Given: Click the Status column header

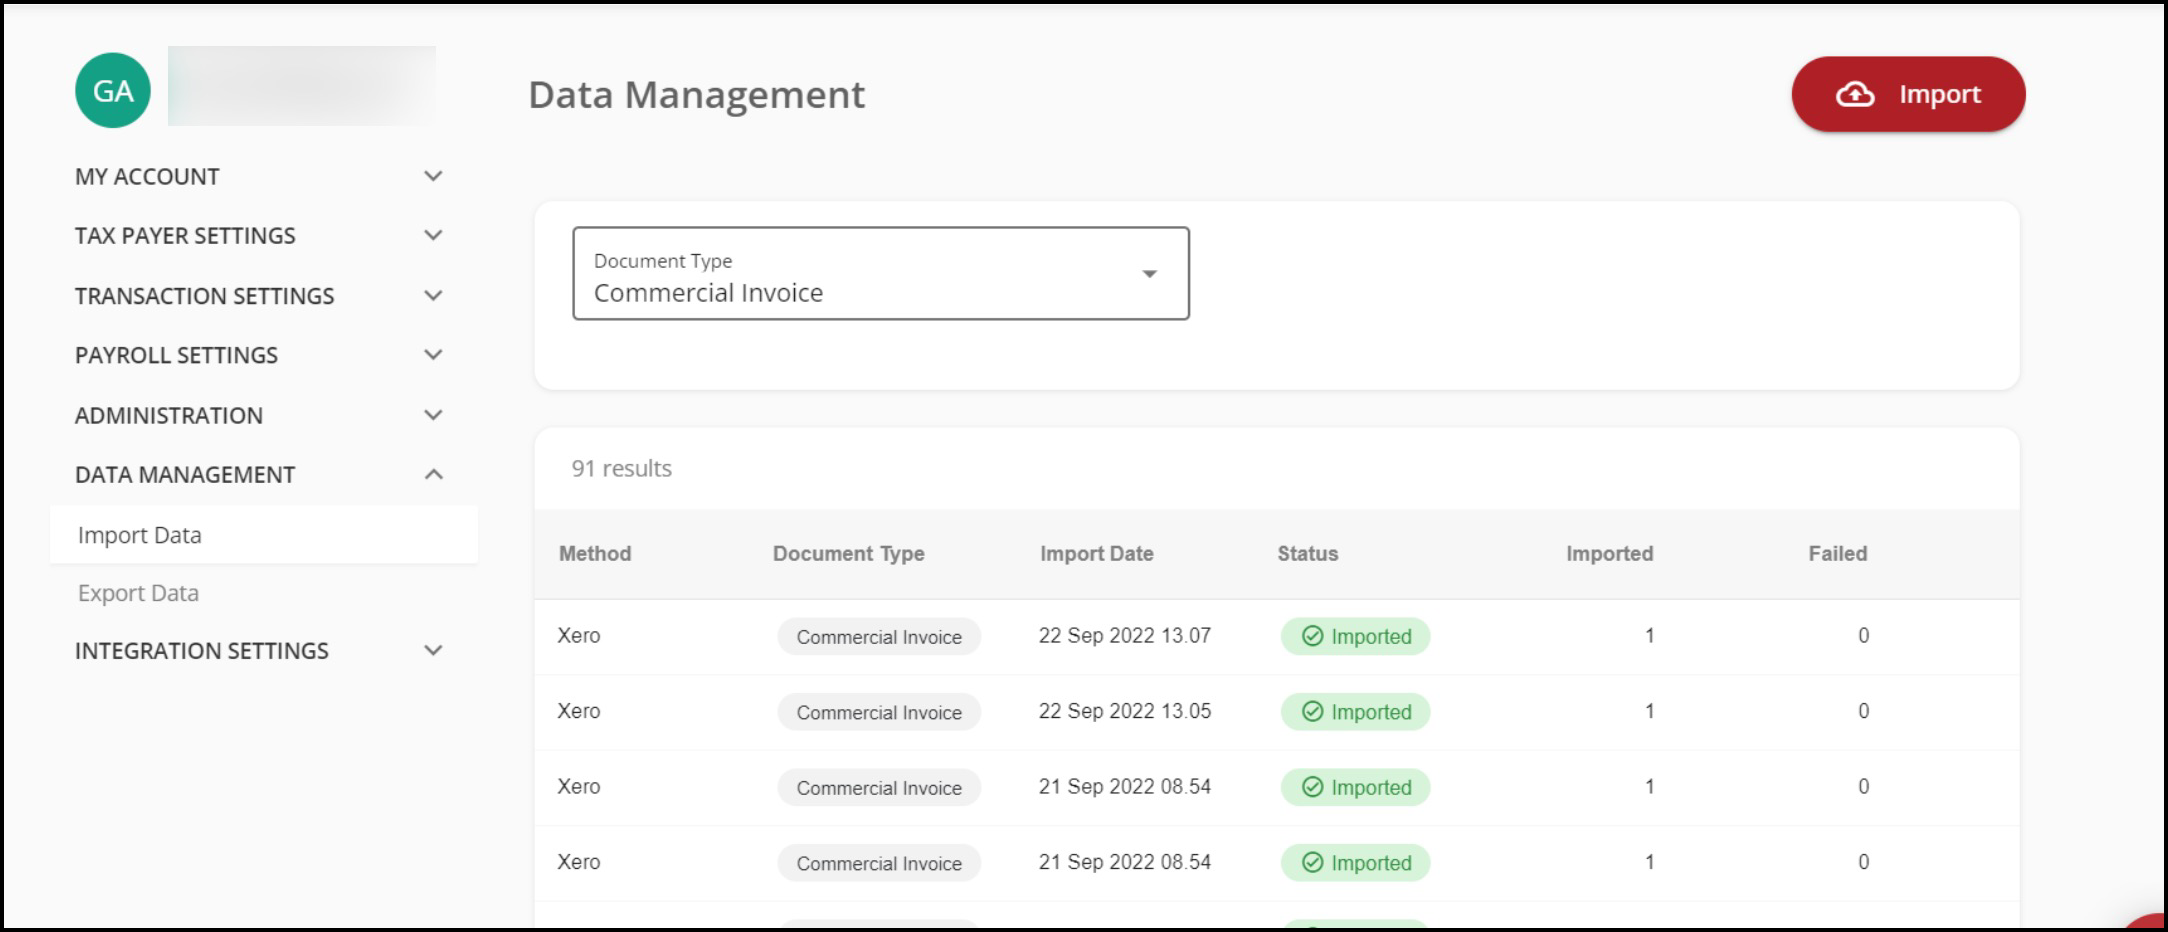Looking at the screenshot, I should pos(1307,554).
